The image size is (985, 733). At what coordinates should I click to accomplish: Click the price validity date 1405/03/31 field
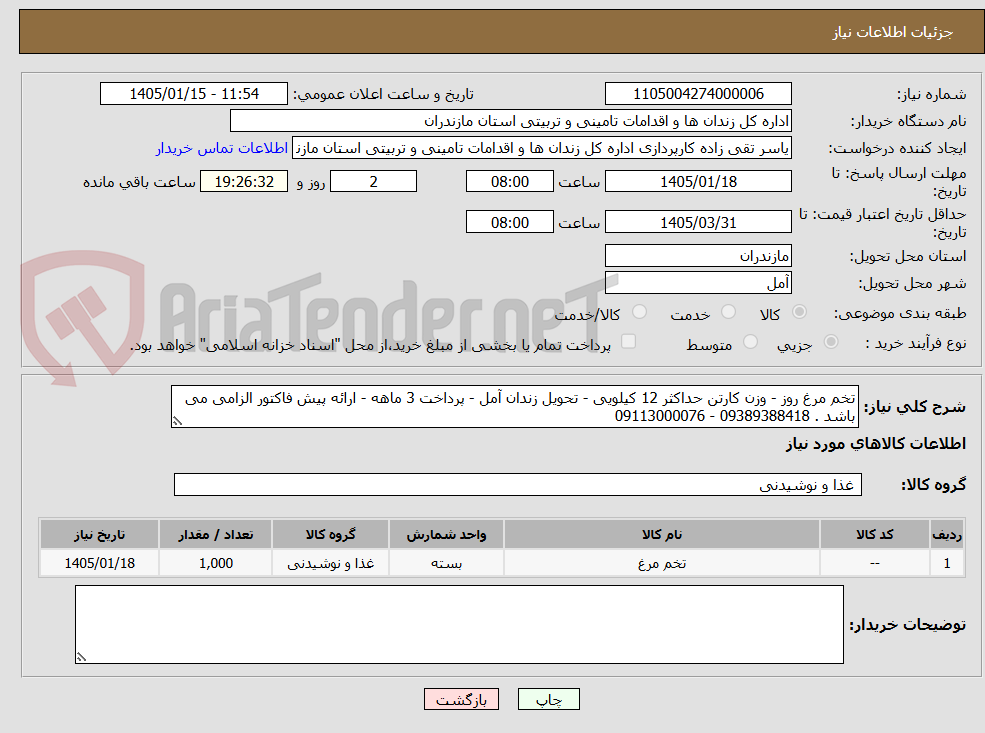tap(698, 222)
